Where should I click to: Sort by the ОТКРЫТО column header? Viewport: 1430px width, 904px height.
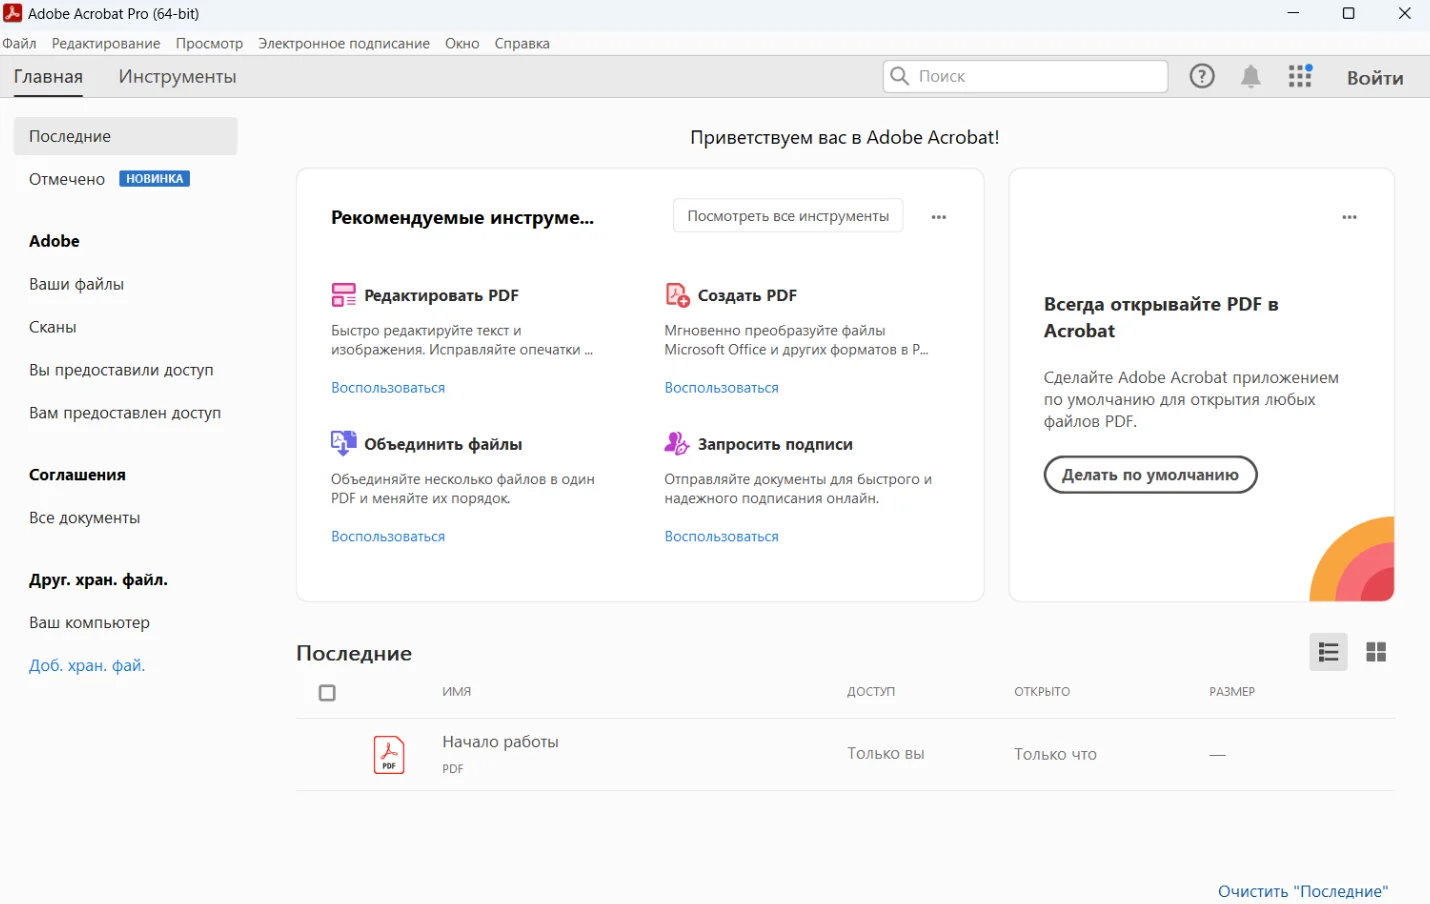(x=1042, y=692)
